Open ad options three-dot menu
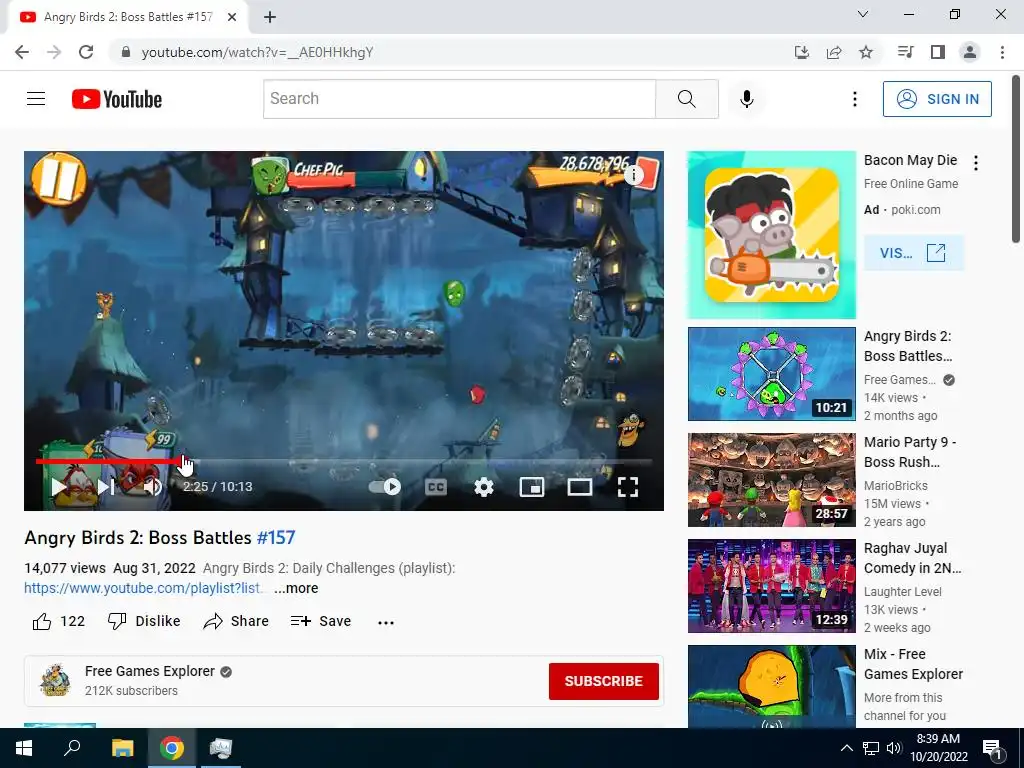 976,163
